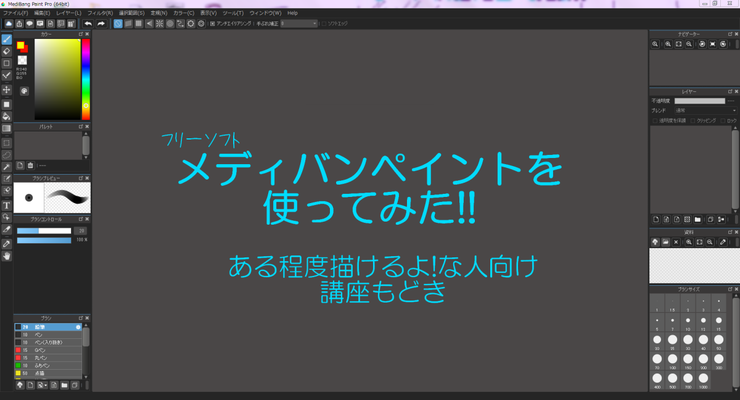Select the Magic Wand tool
The width and height of the screenshot is (740, 400).
coord(7,167)
